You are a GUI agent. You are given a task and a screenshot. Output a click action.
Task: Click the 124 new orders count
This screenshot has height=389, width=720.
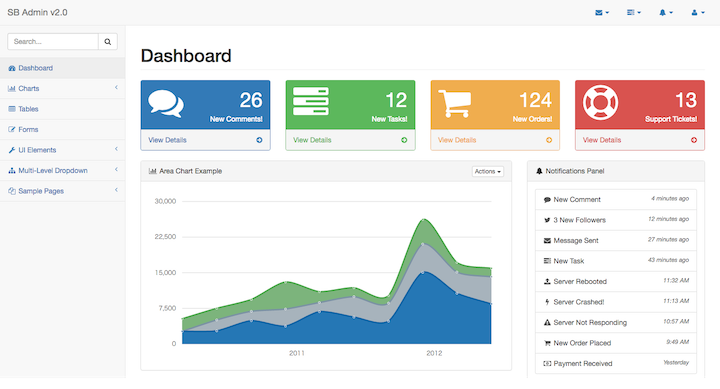click(535, 100)
